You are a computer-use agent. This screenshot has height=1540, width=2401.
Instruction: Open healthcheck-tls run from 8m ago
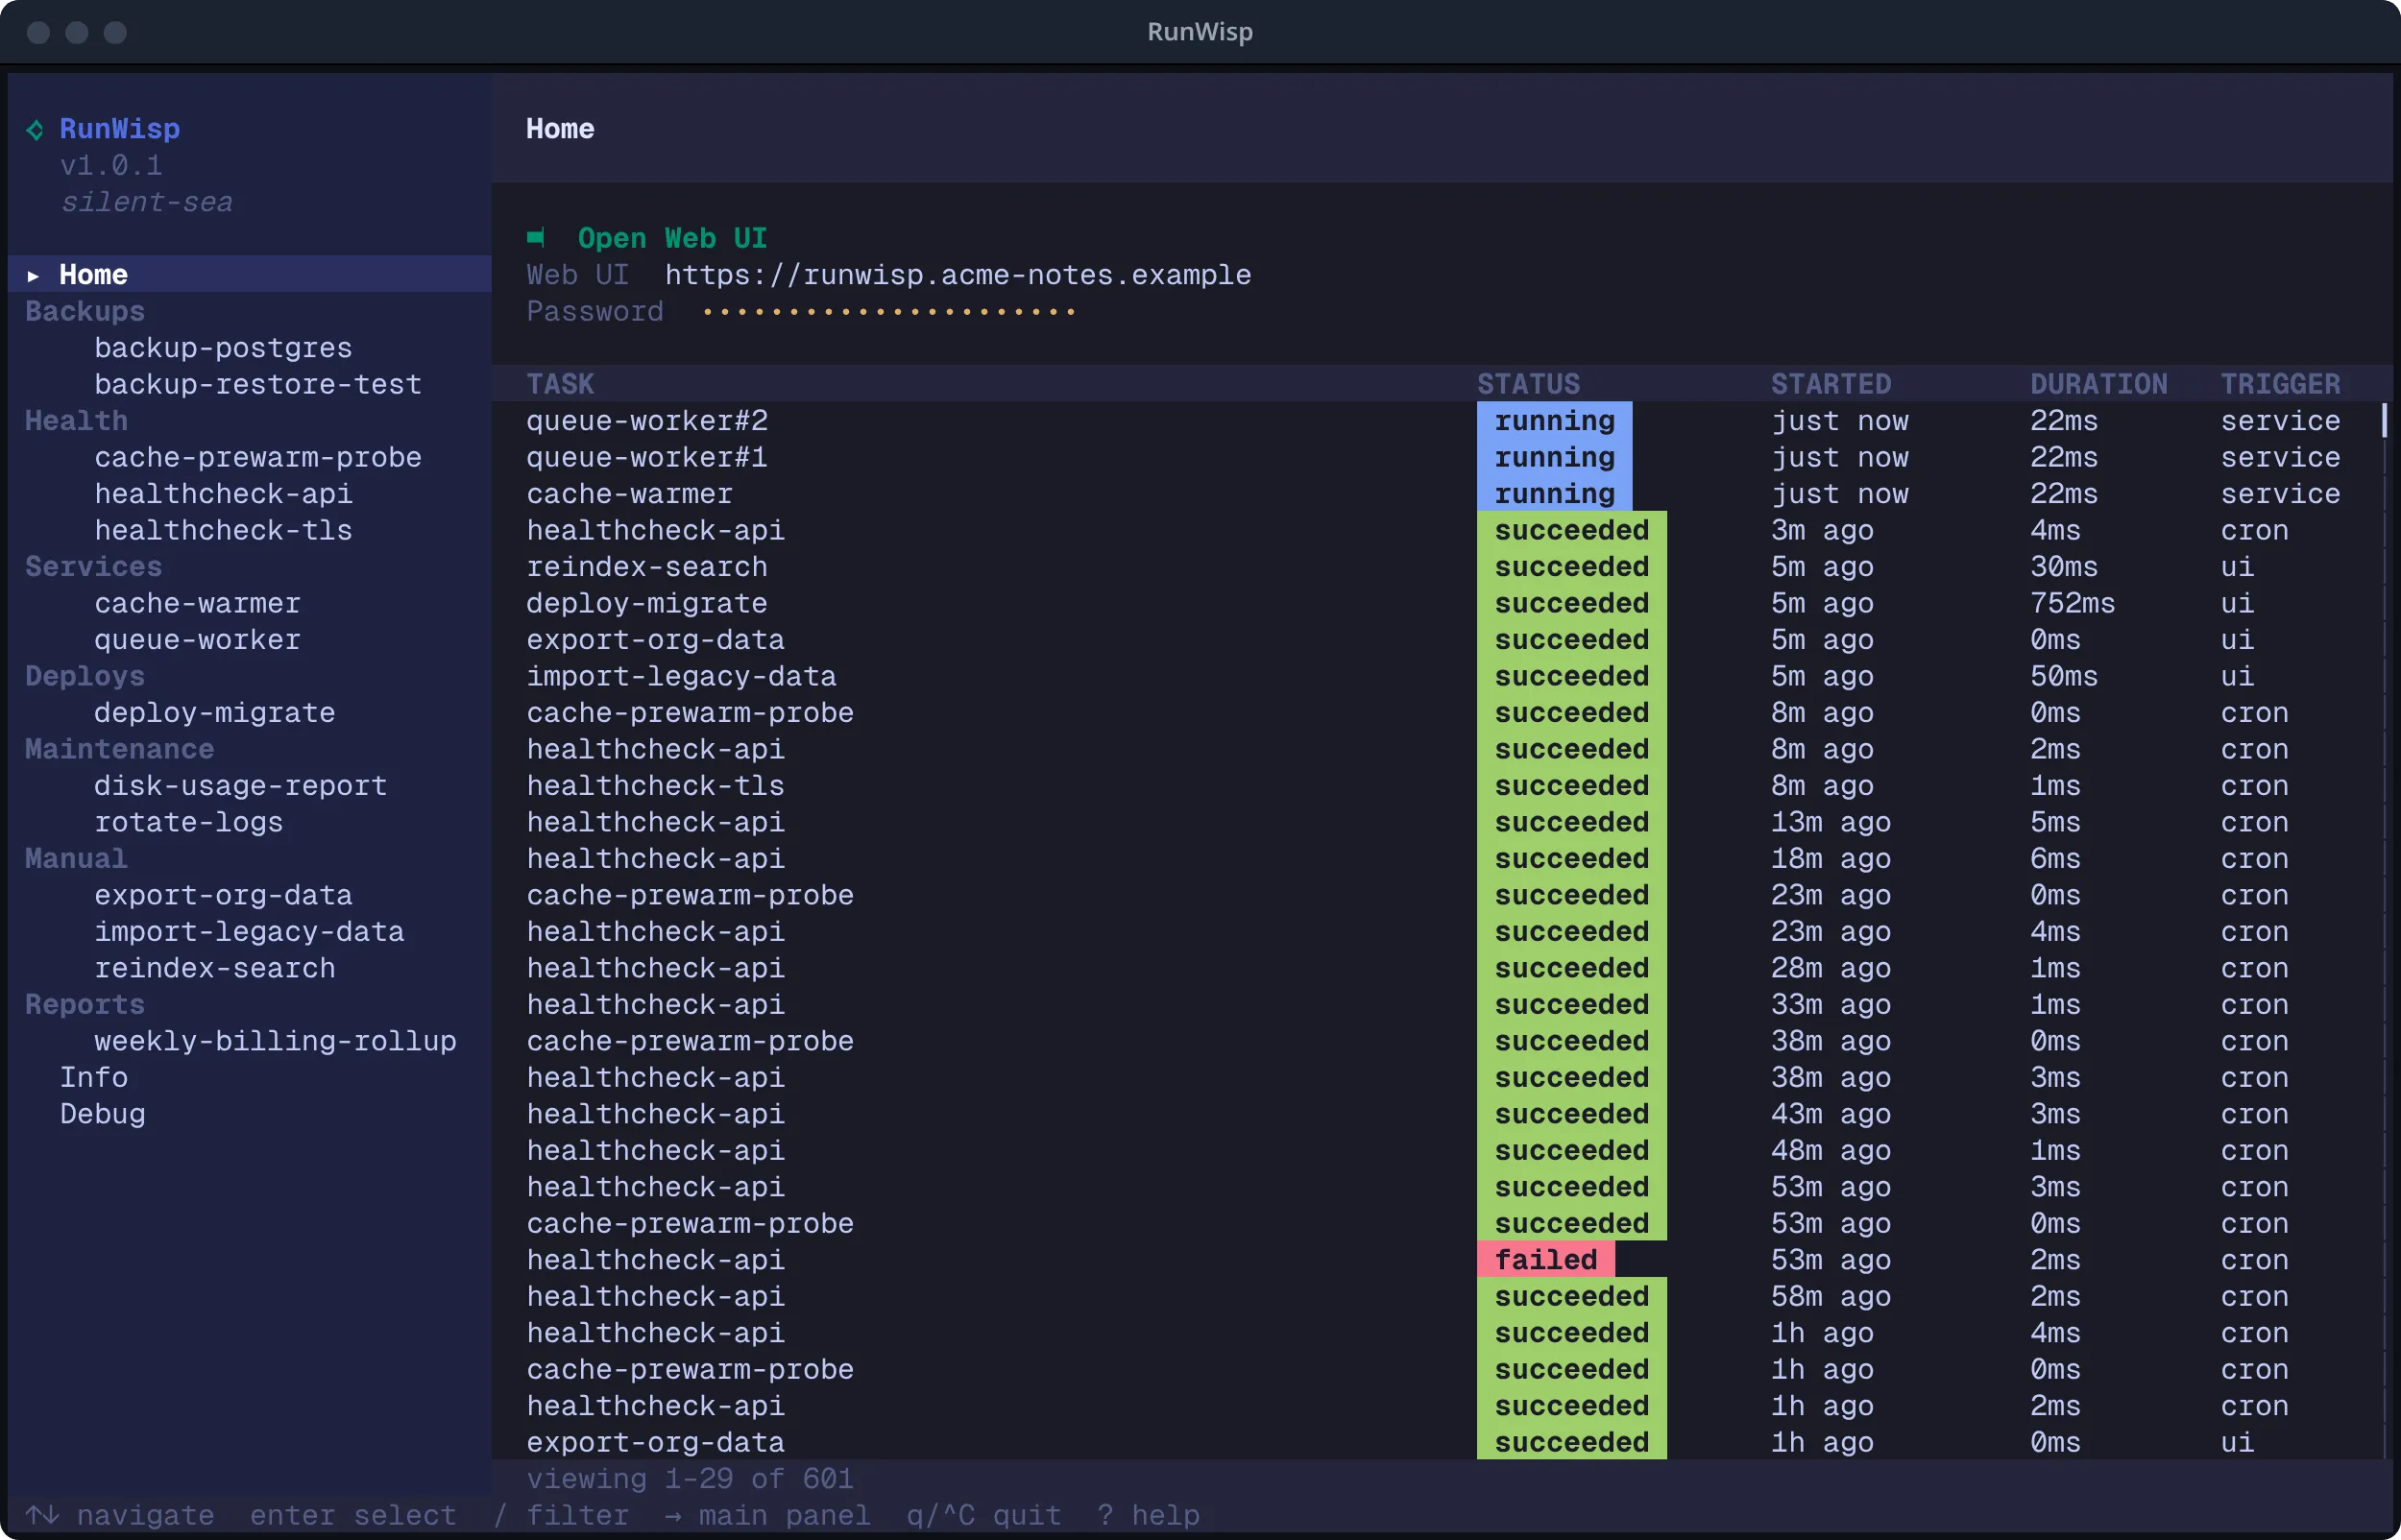[x=1435, y=786]
